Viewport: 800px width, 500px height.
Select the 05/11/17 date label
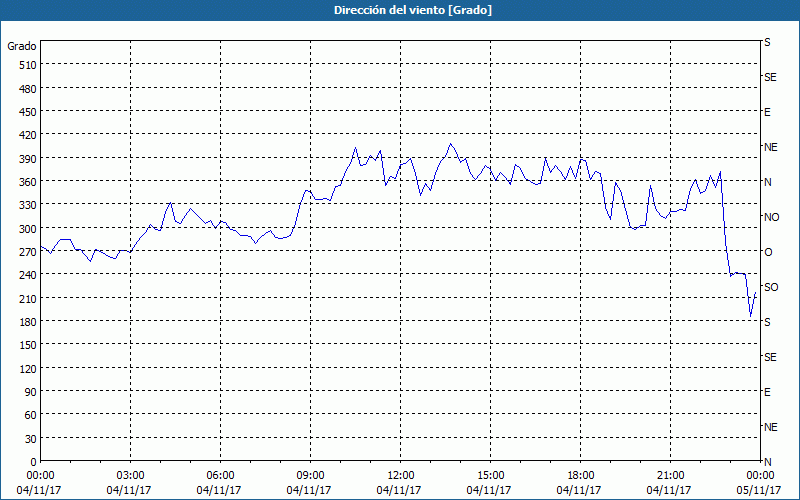click(759, 490)
